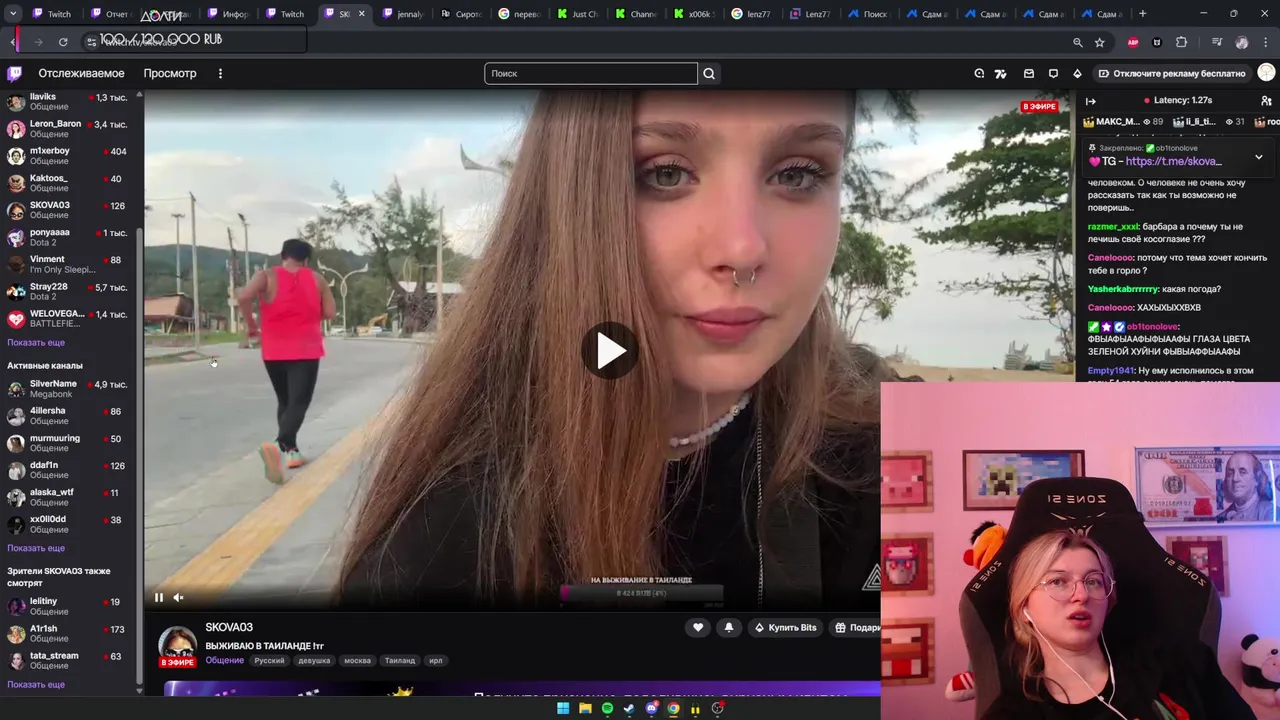The width and height of the screenshot is (1280, 720).
Task: Select the москва tag
Action: [357, 660]
